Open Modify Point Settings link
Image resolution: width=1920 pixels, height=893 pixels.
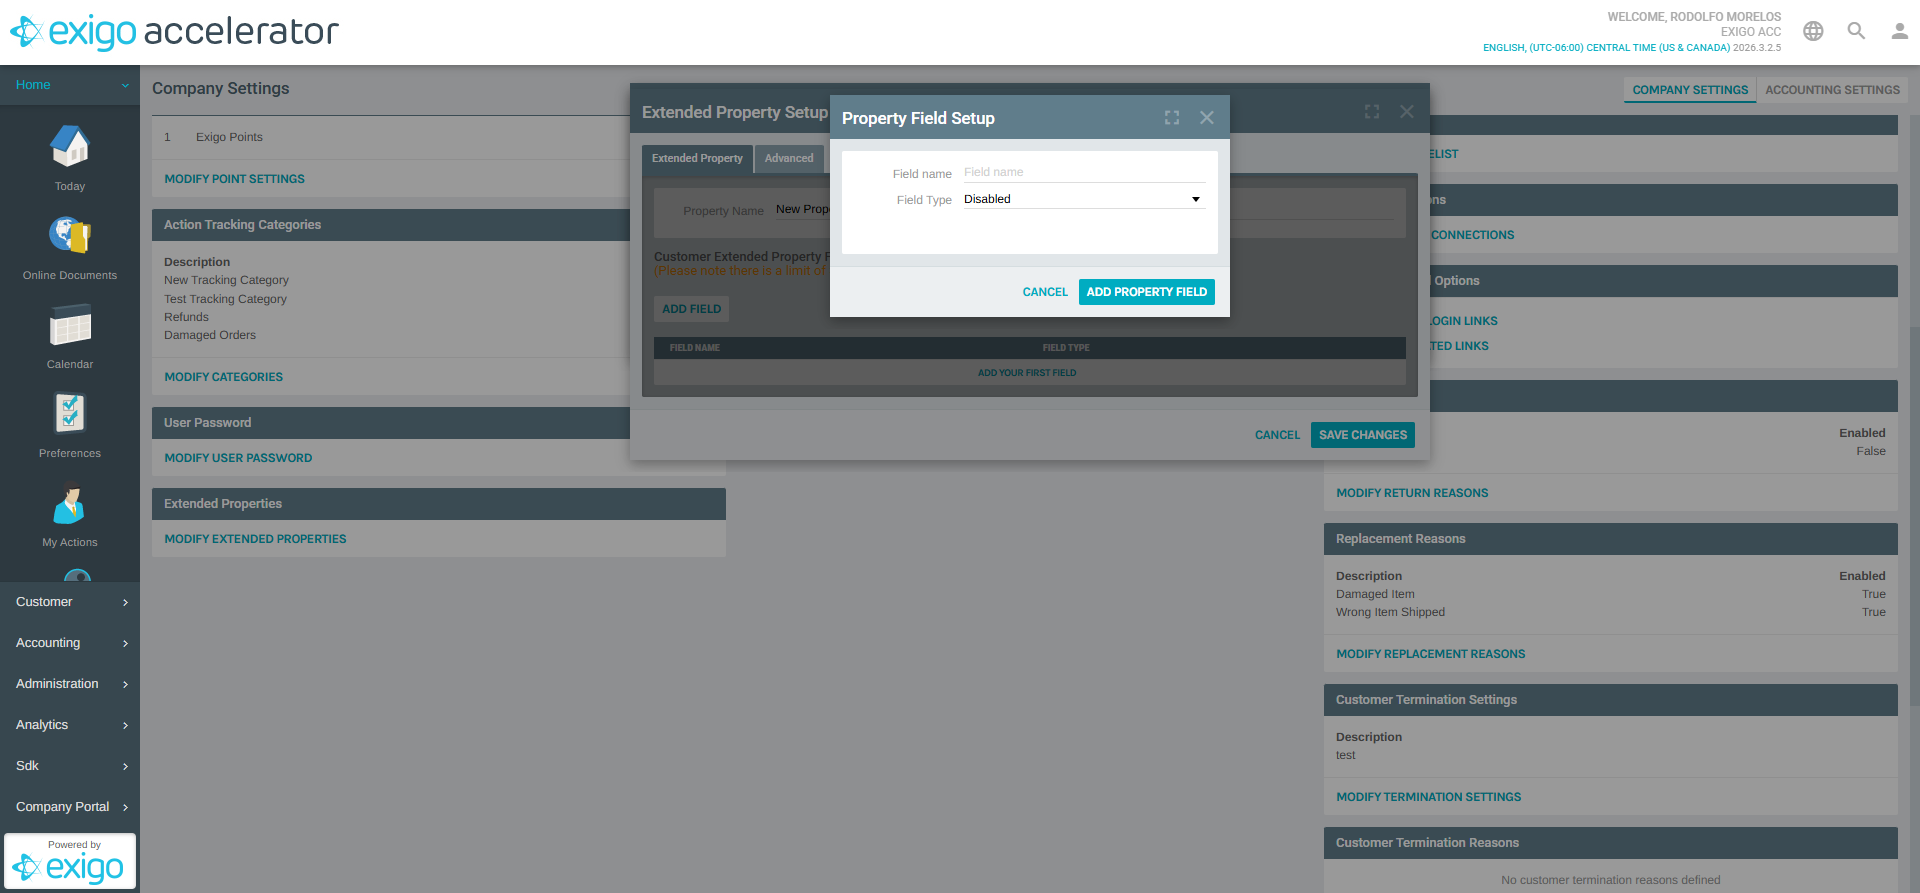click(x=235, y=179)
